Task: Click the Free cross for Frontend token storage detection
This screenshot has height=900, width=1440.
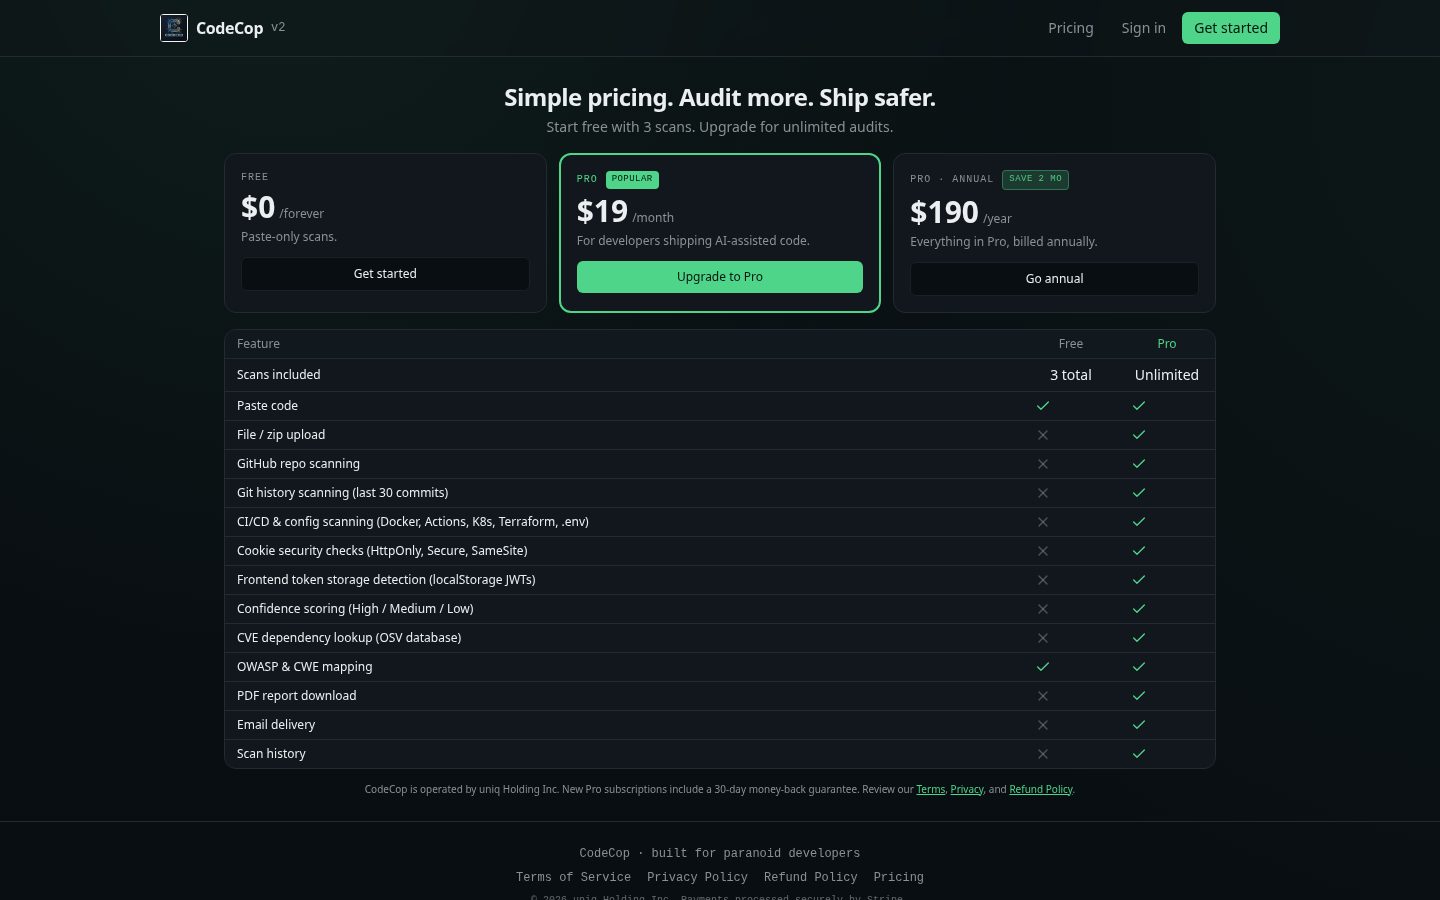Action: tap(1043, 580)
